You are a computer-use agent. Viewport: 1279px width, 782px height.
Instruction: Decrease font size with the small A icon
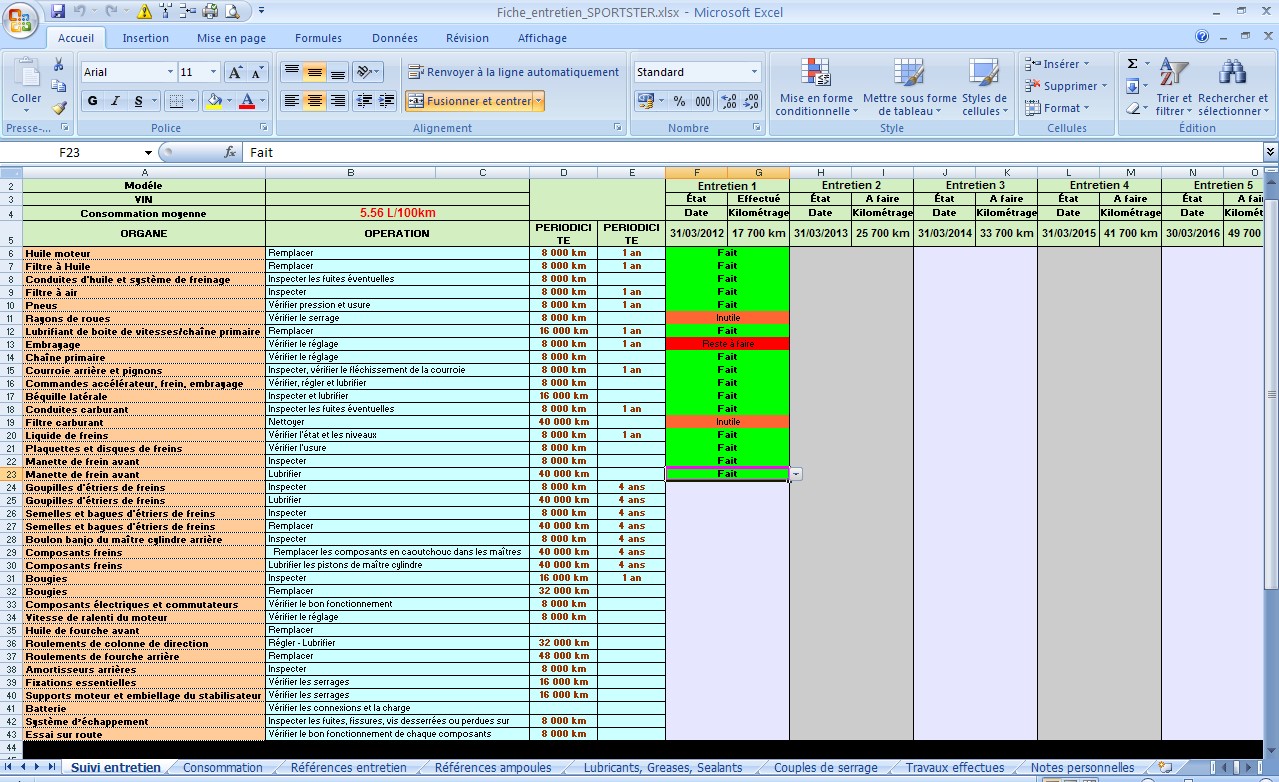[257, 72]
